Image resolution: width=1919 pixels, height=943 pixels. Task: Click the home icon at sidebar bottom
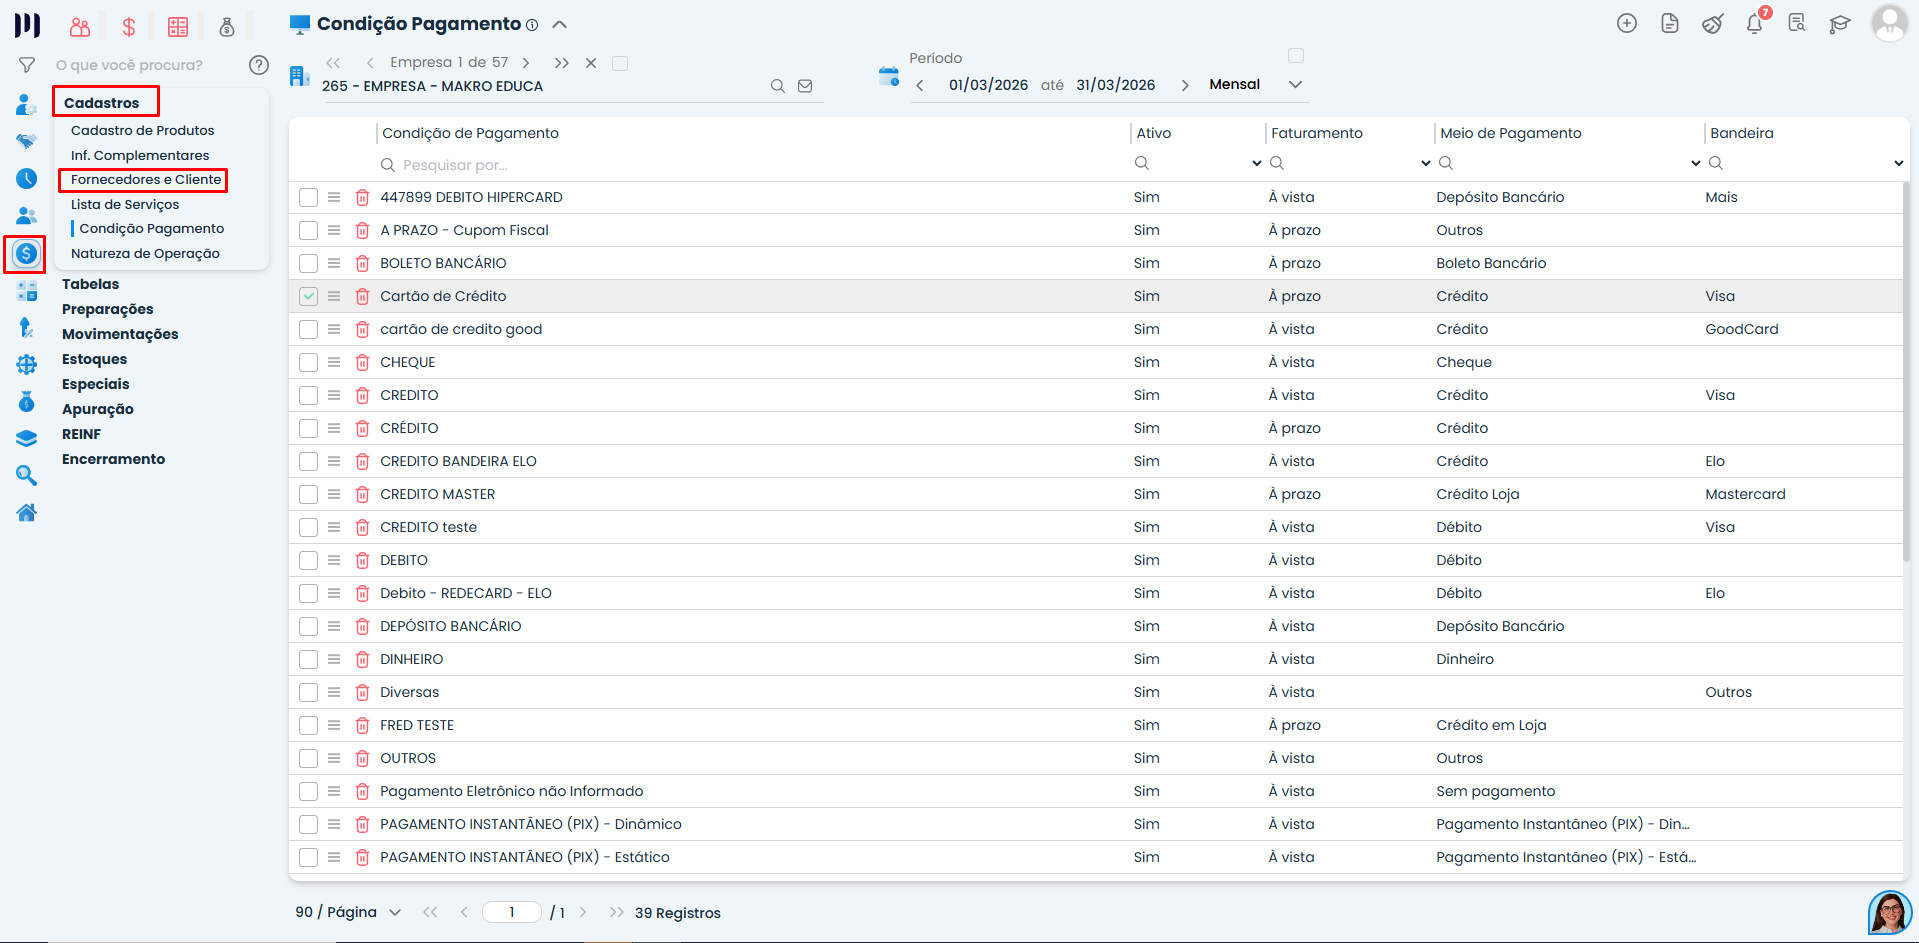tap(25, 512)
